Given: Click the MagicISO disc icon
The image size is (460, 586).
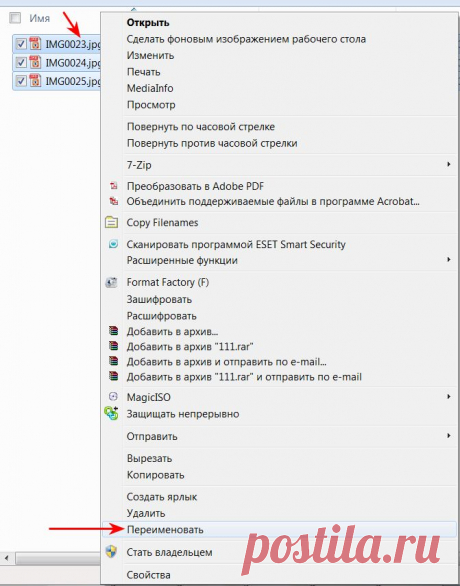Looking at the screenshot, I should (x=113, y=397).
